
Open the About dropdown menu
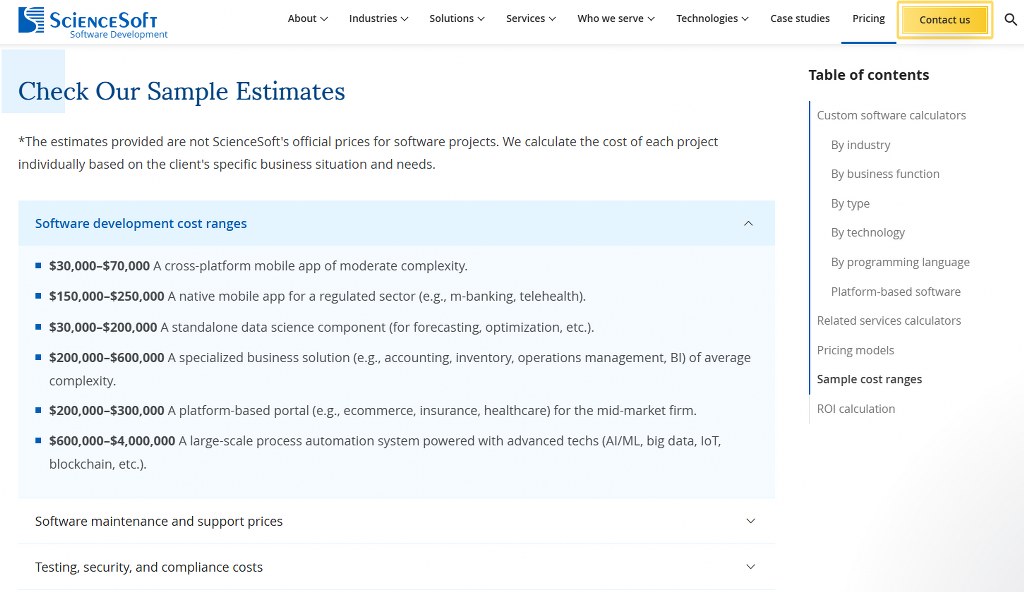pos(308,19)
